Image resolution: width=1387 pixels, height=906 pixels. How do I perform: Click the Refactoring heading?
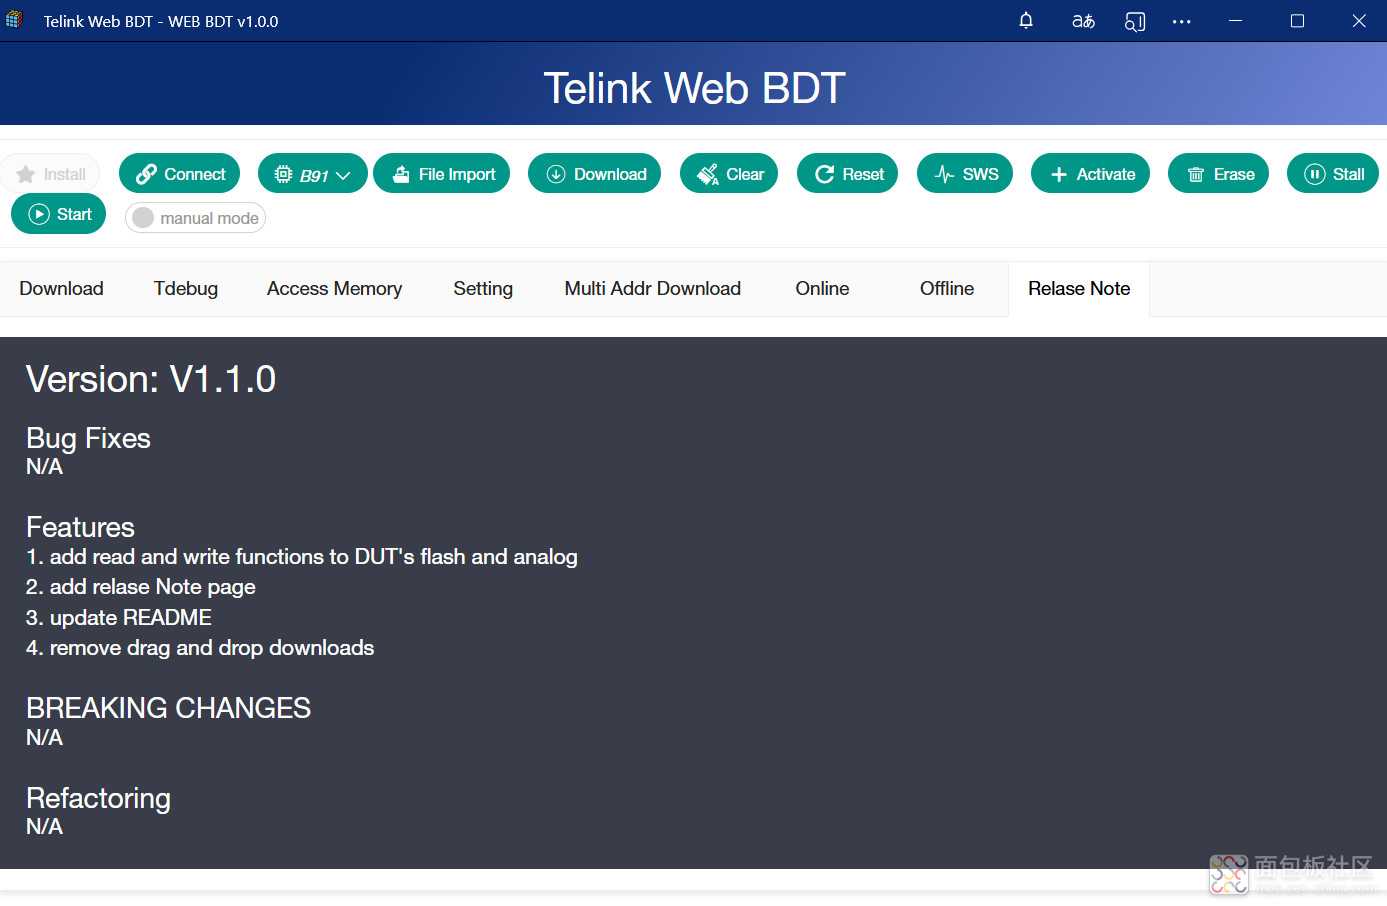pyautogui.click(x=98, y=798)
